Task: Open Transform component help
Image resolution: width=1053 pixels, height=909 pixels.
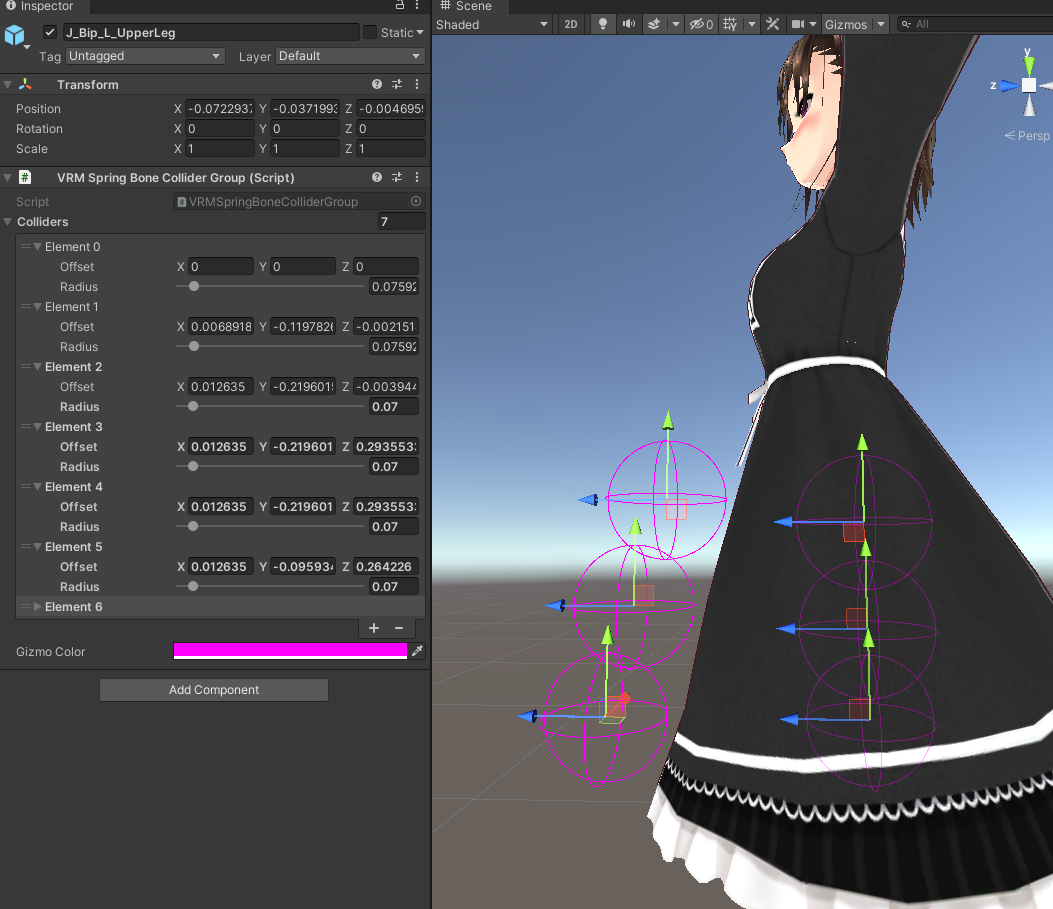Action: 377,84
